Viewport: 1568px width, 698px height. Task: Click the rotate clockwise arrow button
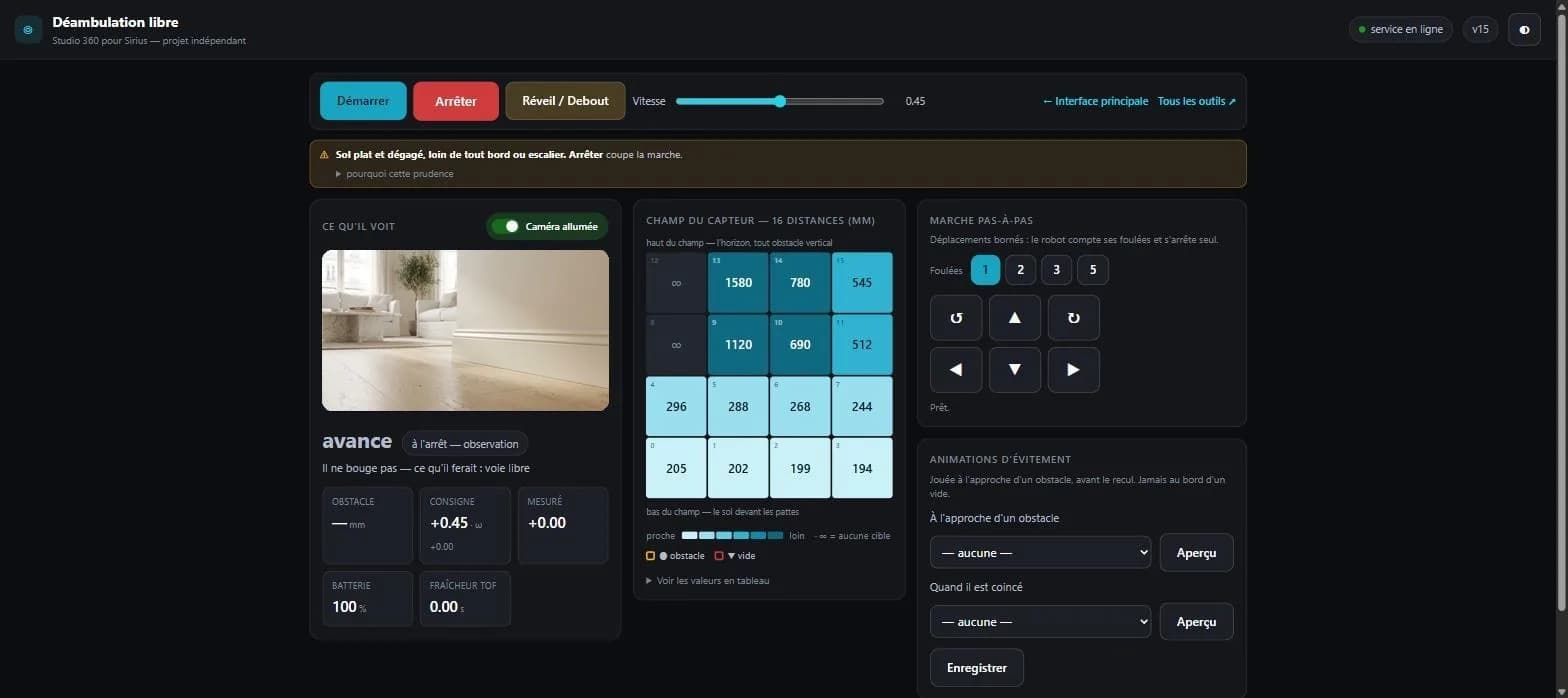coord(1074,317)
